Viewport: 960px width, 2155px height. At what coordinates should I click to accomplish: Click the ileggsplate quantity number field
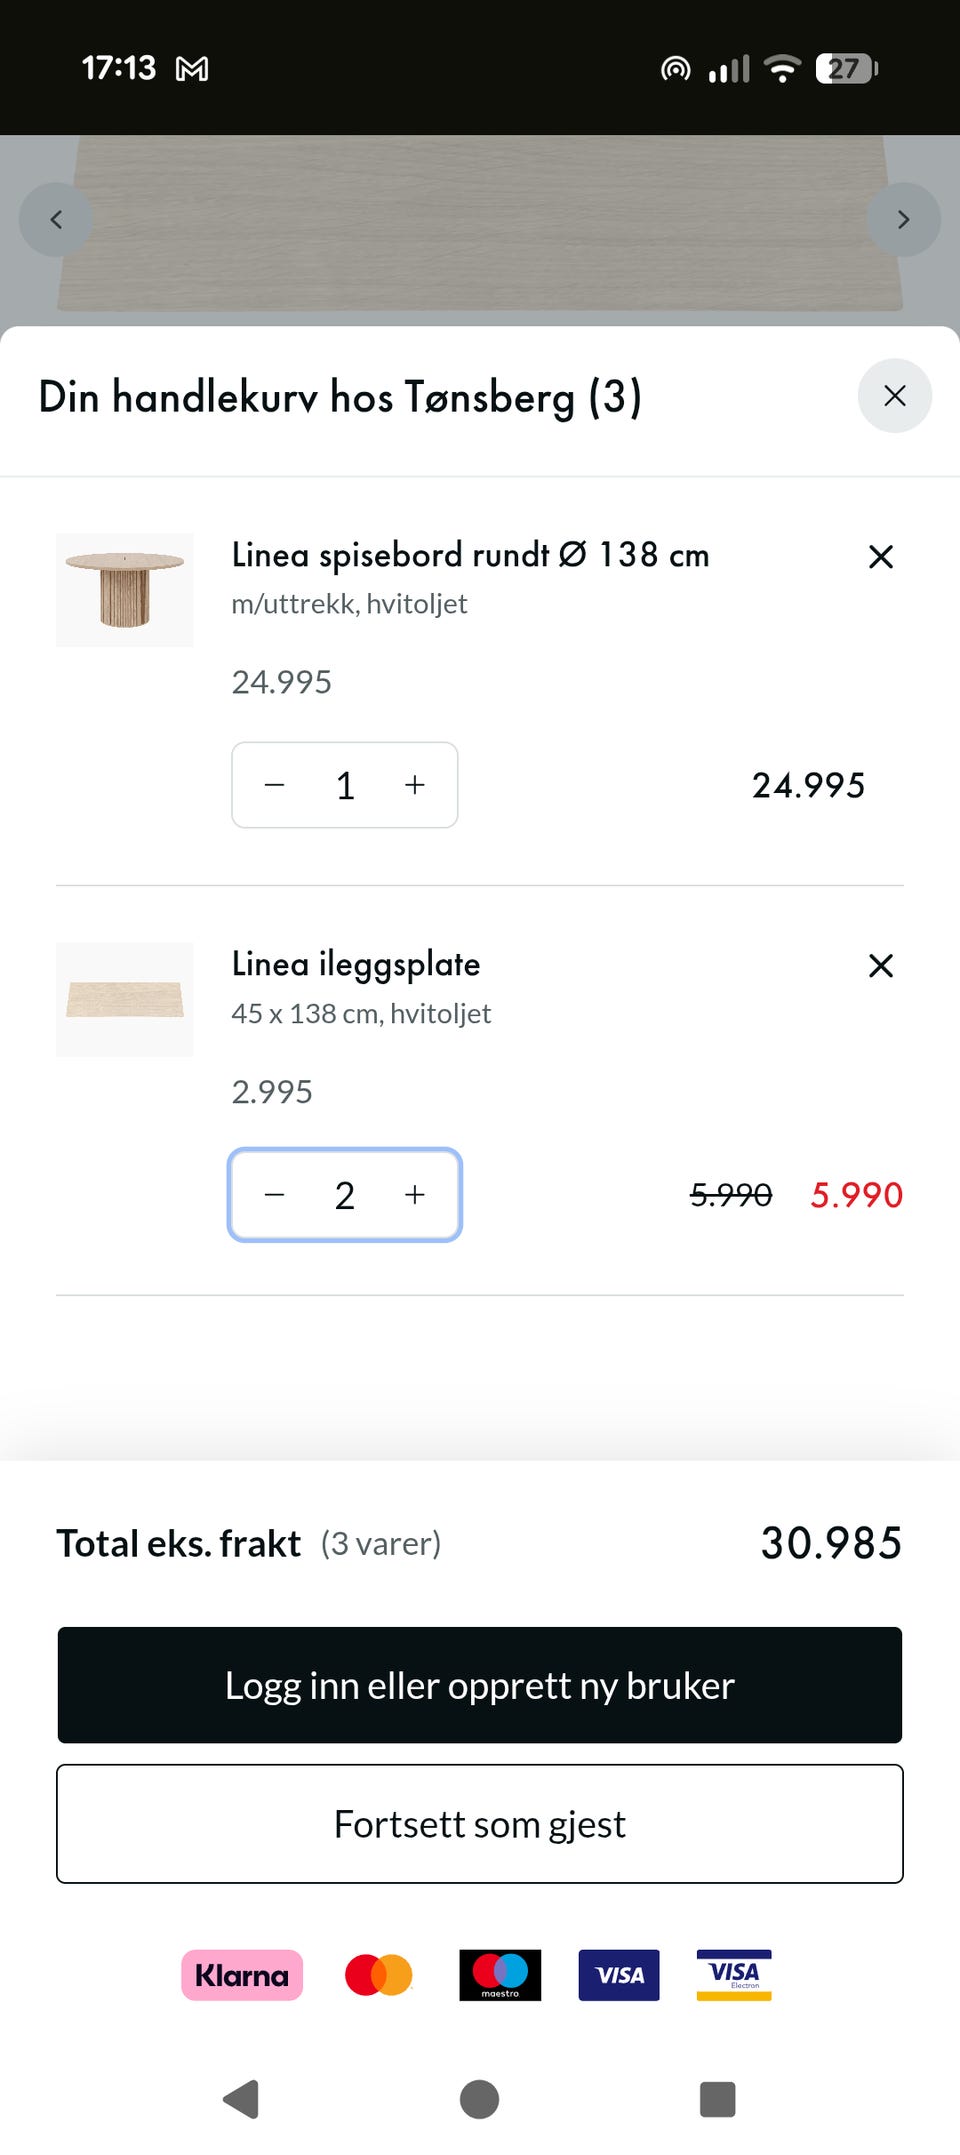coord(345,1196)
